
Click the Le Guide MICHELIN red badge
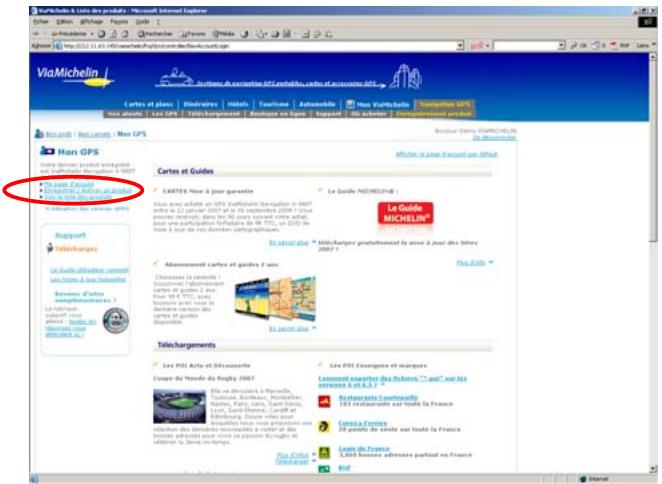[405, 213]
